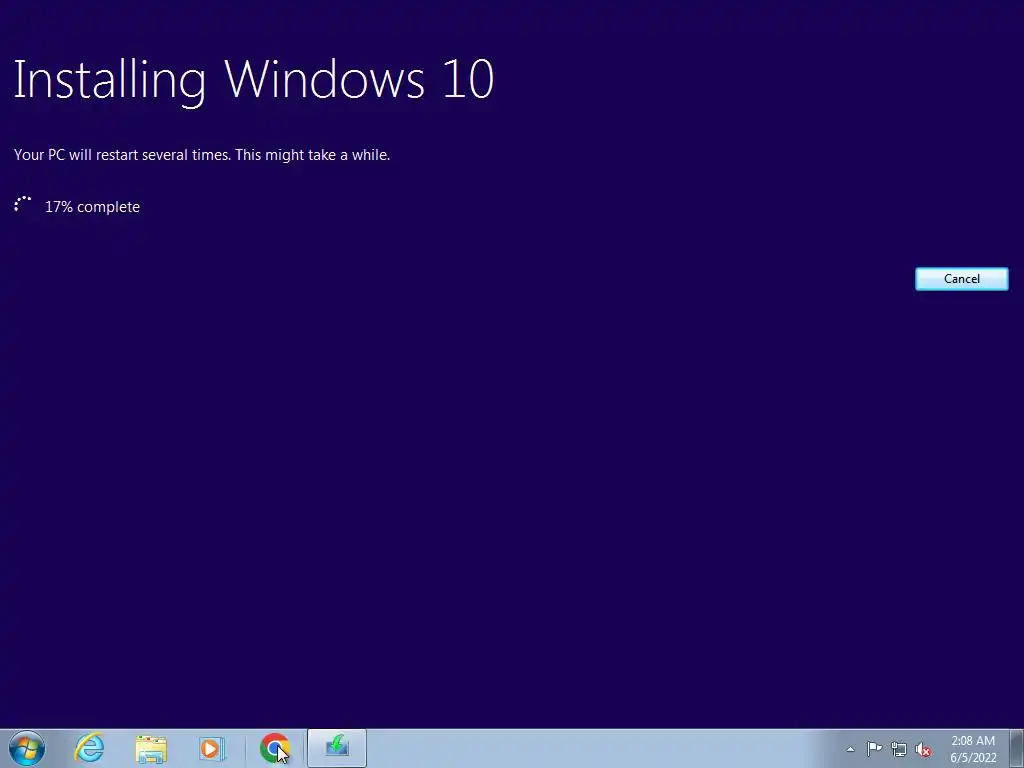Select the Windows 10 Setup taskbar button

coord(337,748)
